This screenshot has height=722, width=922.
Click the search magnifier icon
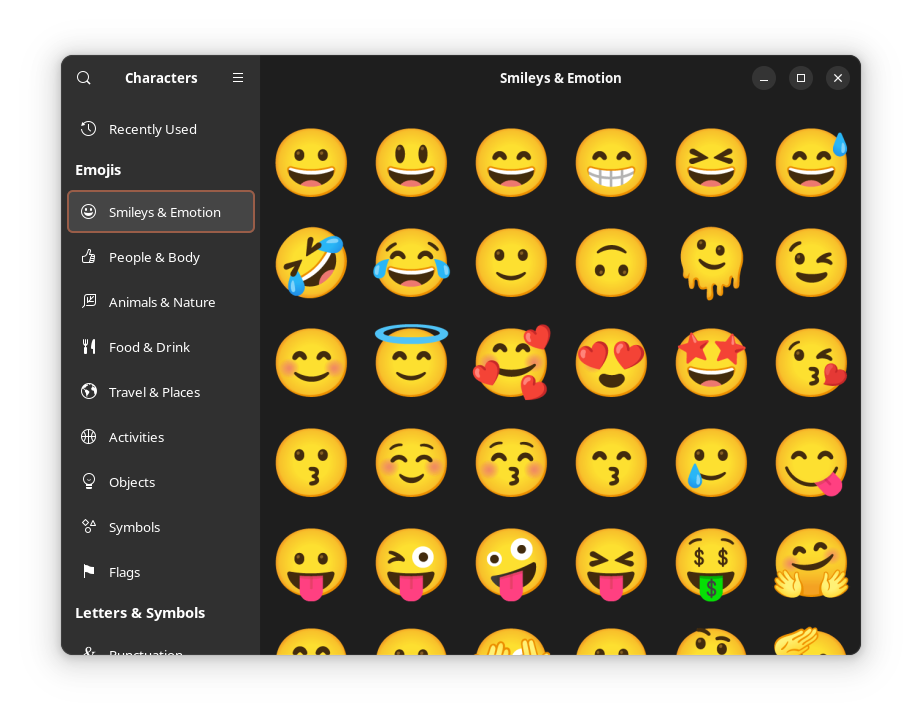[84, 78]
